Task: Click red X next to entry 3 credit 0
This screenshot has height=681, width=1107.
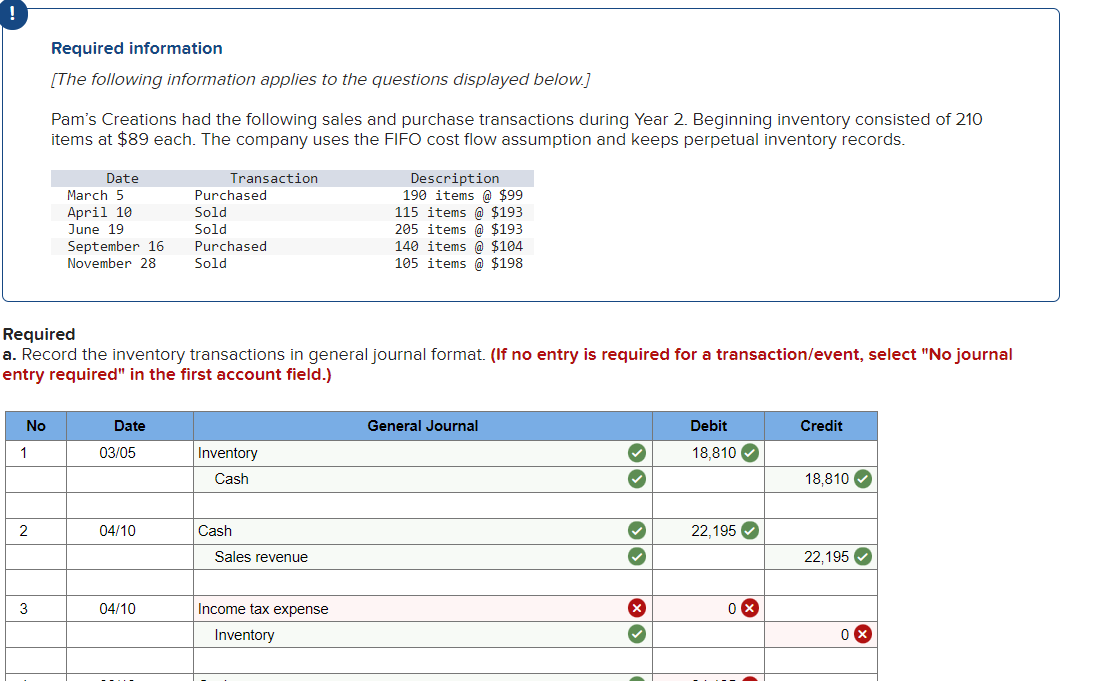Action: 862,634
